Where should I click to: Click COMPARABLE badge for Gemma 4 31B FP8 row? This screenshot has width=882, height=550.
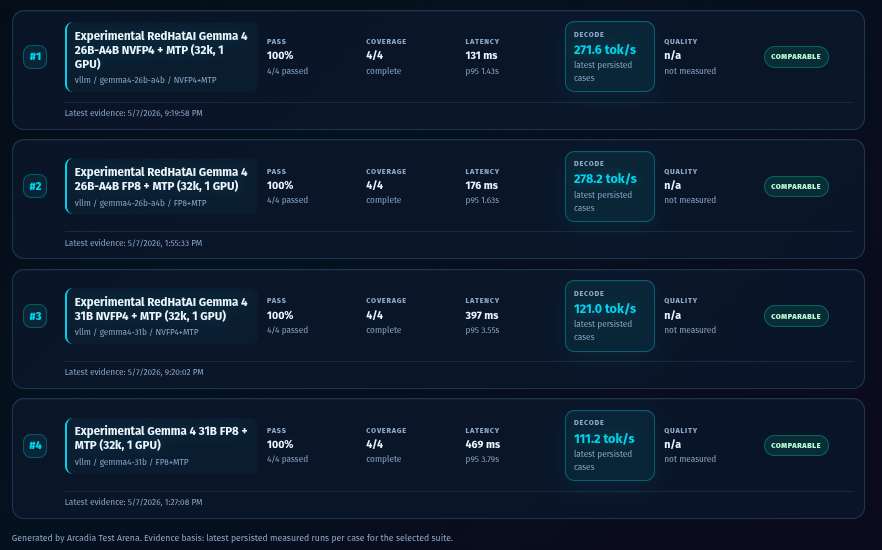[796, 445]
